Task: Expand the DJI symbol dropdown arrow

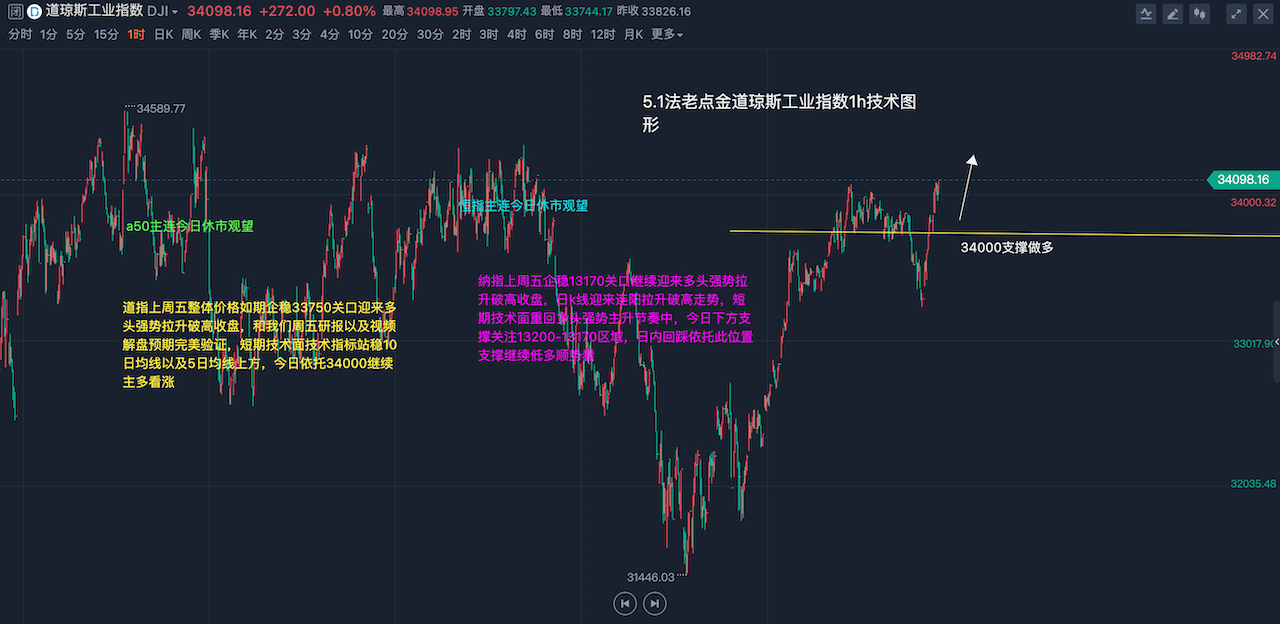Action: [x=175, y=12]
